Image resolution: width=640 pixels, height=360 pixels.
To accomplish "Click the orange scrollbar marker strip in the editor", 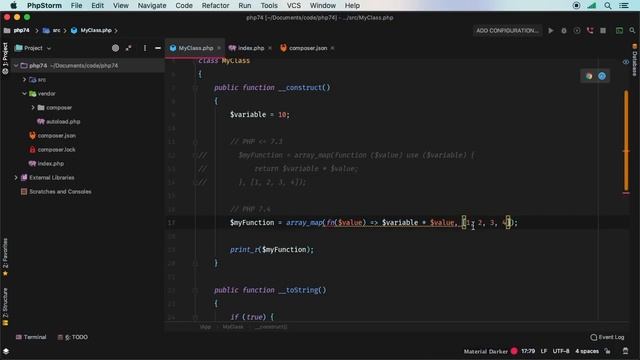I will [x=626, y=141].
